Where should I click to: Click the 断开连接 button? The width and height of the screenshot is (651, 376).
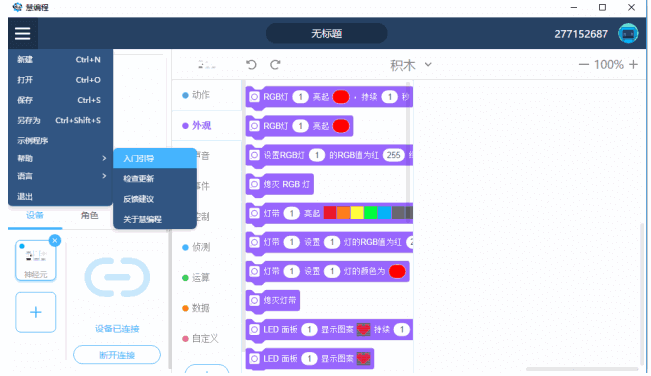(x=117, y=355)
